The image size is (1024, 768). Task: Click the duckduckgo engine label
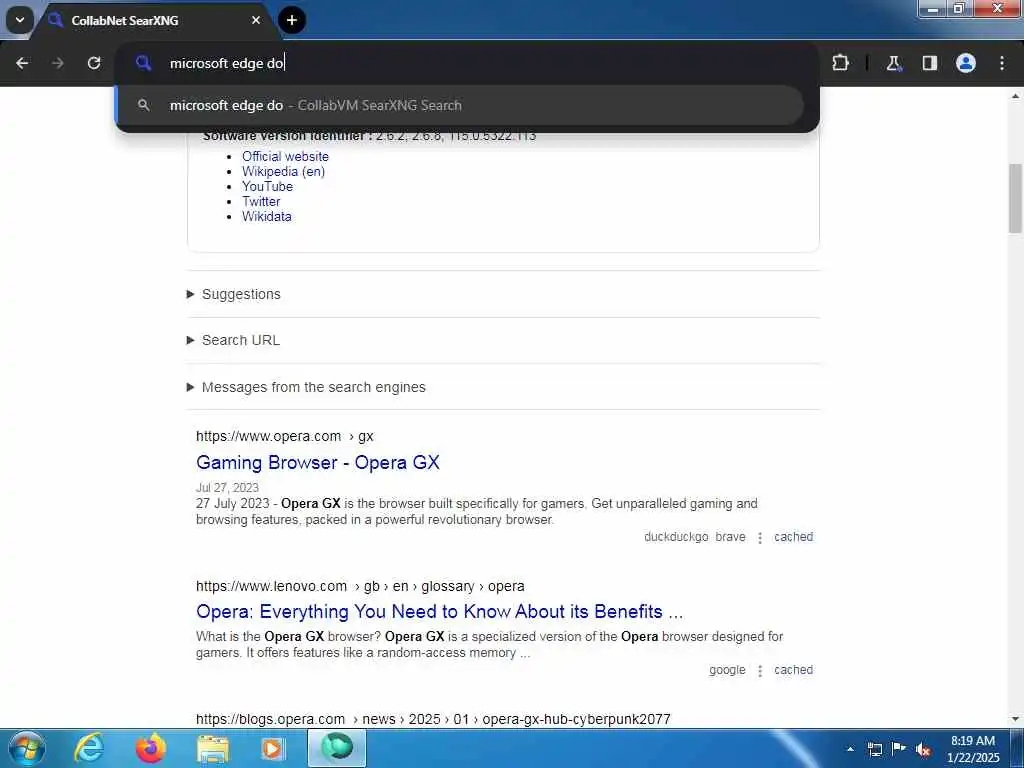point(676,537)
